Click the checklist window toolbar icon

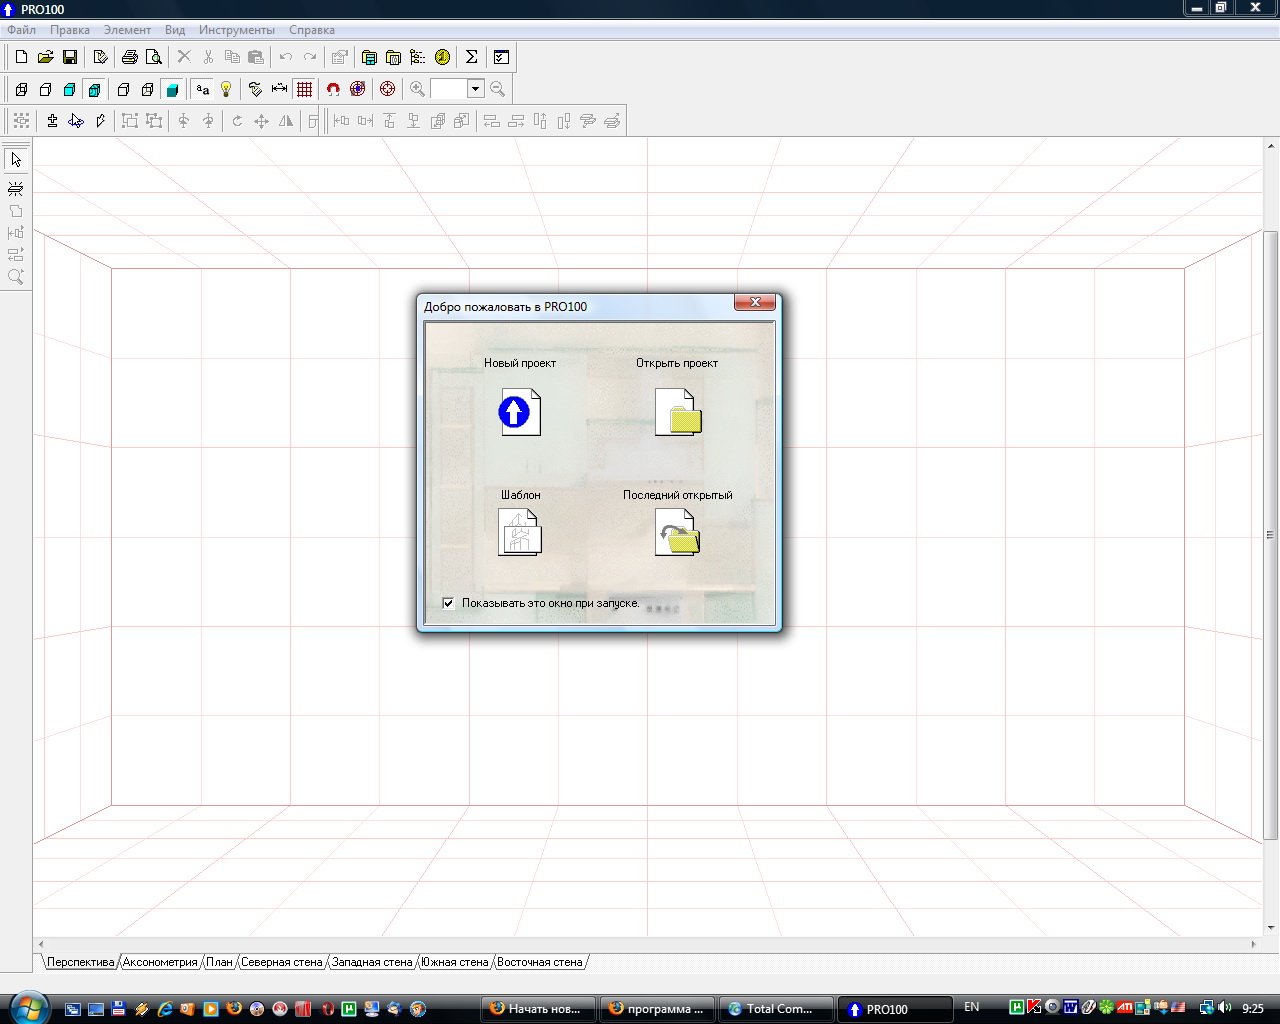(501, 57)
